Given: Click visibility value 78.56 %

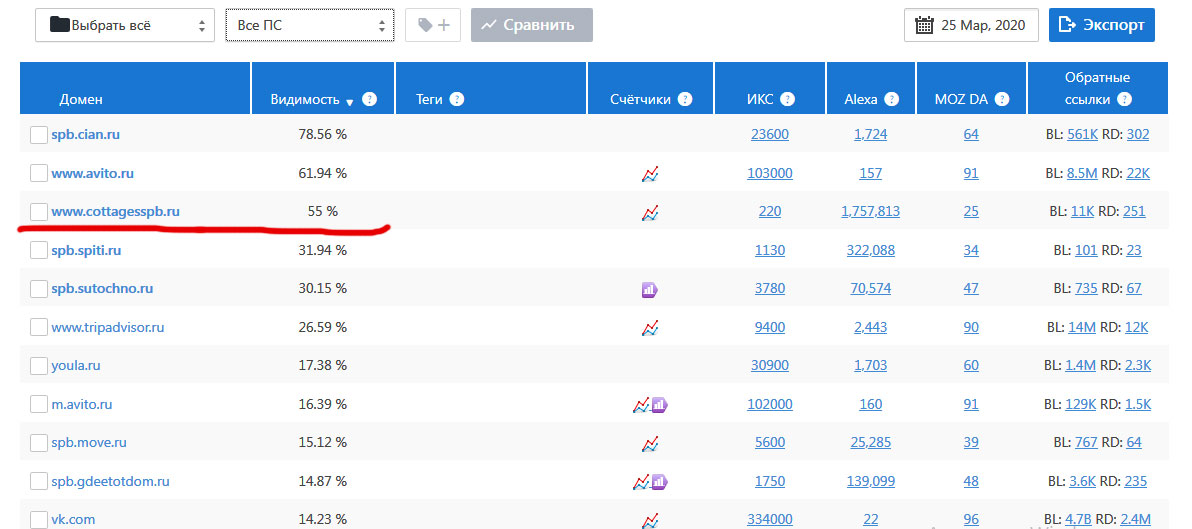Looking at the screenshot, I should [x=322, y=135].
